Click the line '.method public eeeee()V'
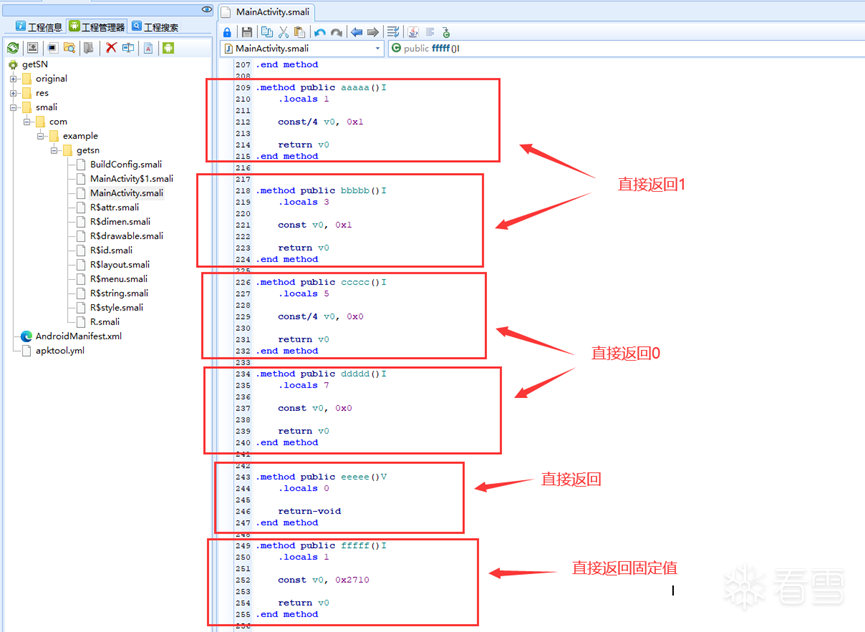865x632 pixels. [321, 477]
